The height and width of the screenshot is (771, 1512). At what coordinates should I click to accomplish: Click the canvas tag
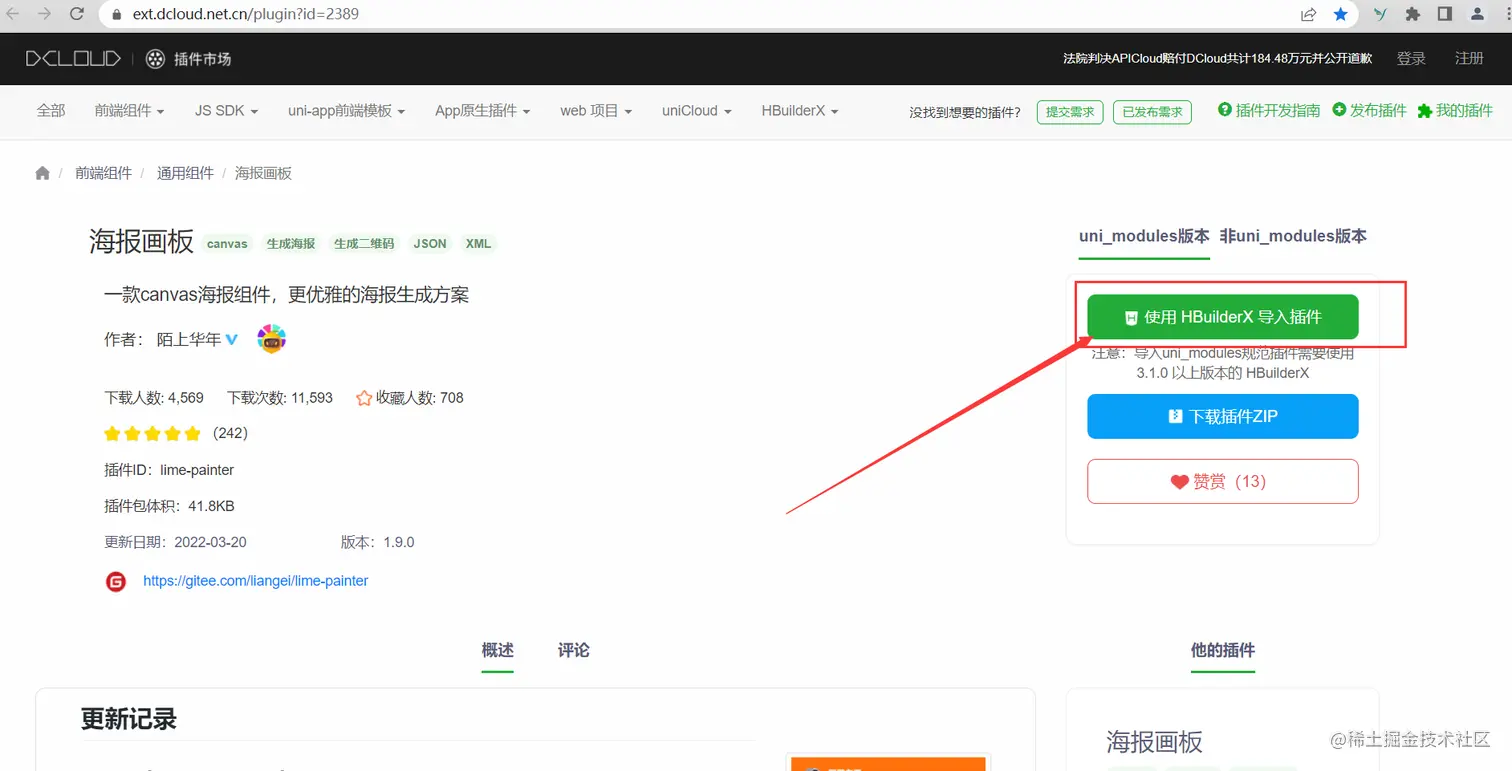(227, 244)
